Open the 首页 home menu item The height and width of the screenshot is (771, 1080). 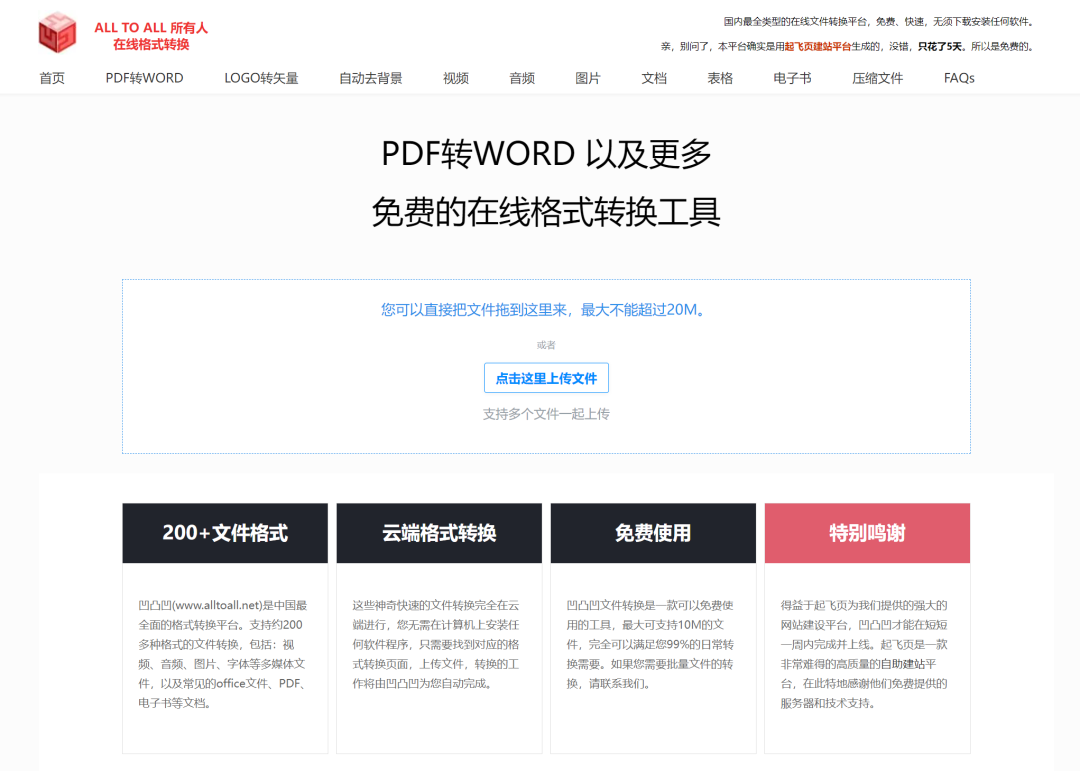[52, 78]
